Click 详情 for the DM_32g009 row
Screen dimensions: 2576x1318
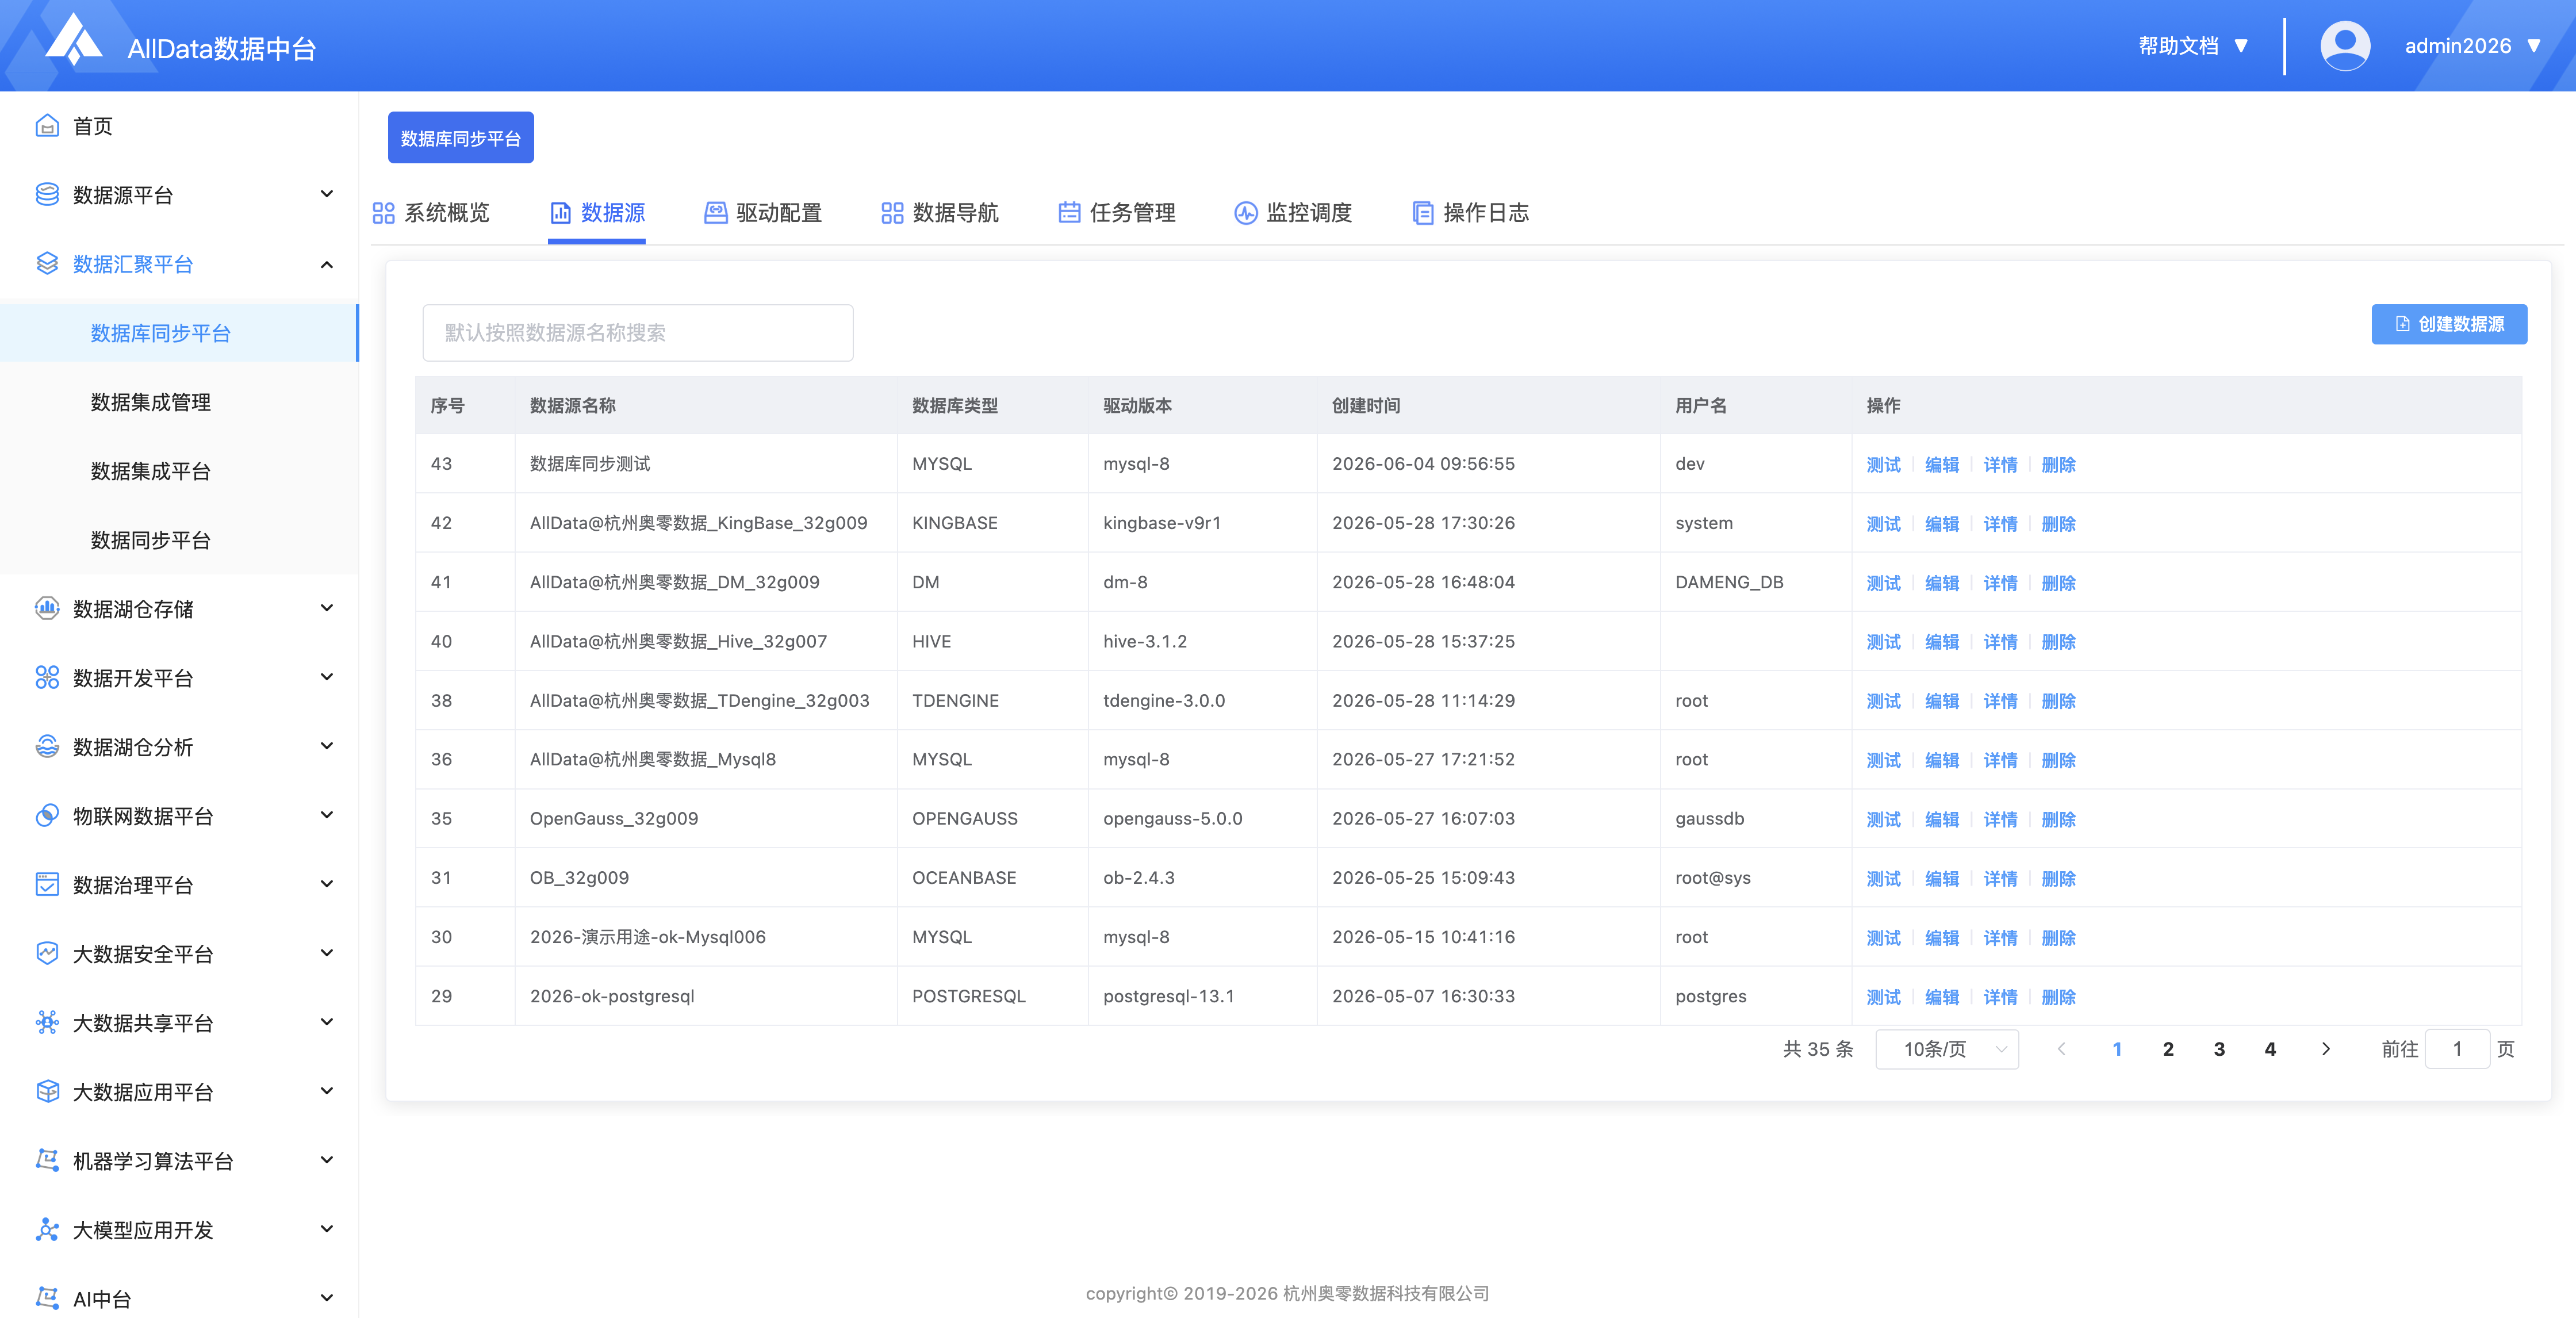click(2000, 583)
